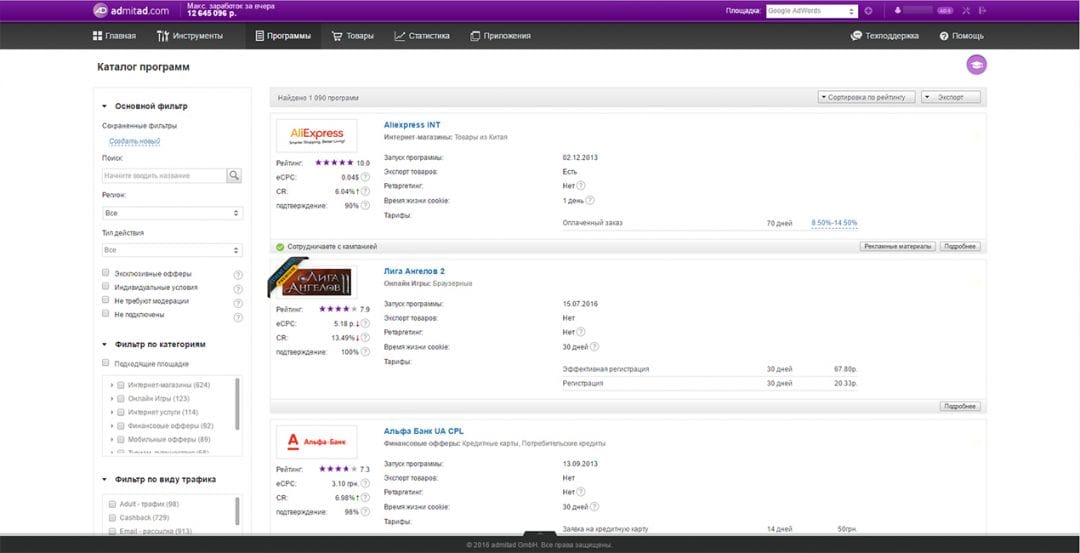Open Ретаргетинг help icon for Aliexpress INT

(581, 185)
